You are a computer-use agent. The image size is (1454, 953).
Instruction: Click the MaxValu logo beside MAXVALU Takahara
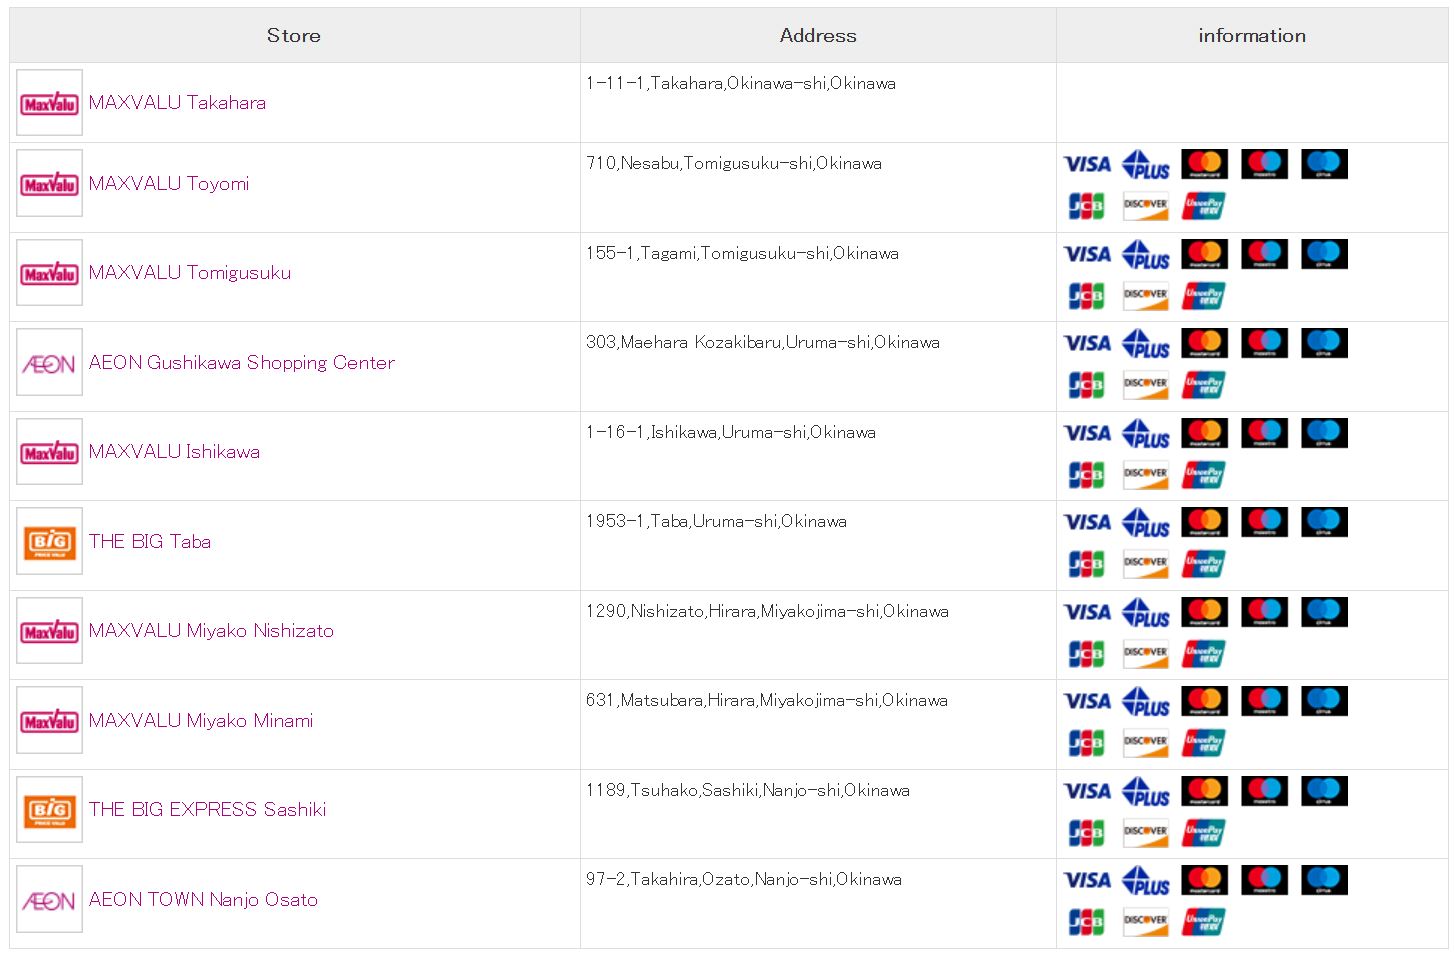[x=50, y=102]
